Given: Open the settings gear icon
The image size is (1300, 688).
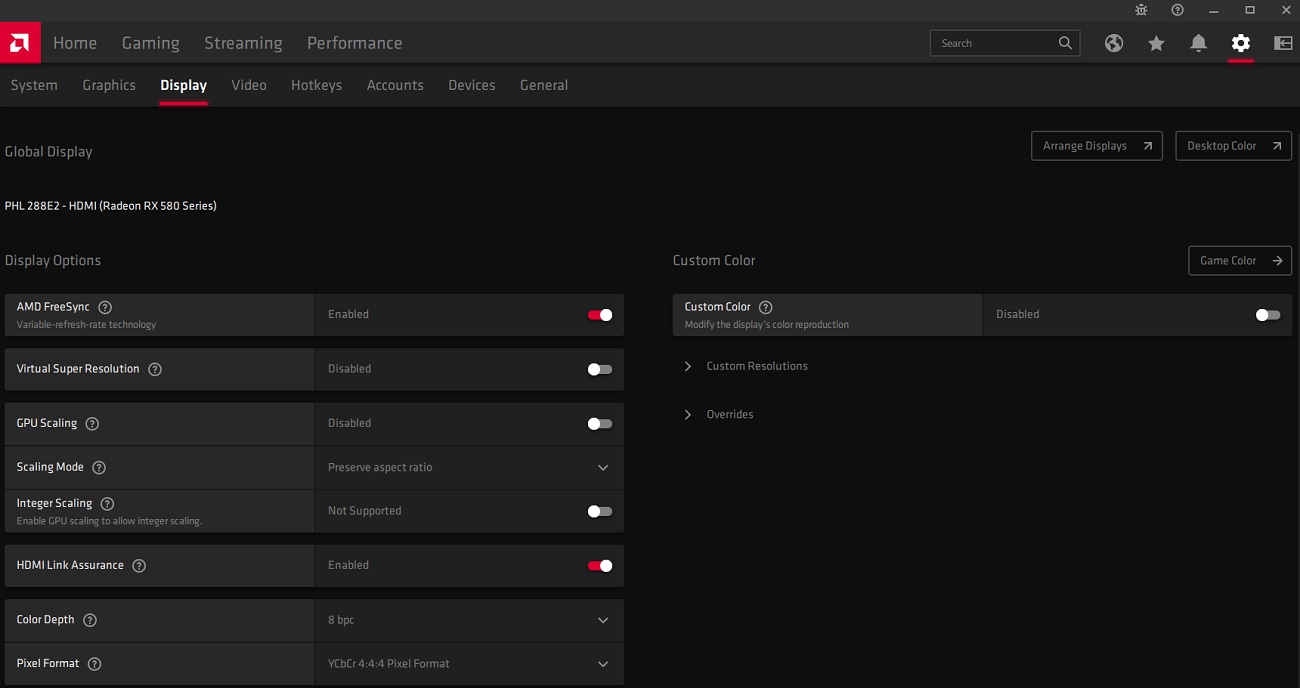Looking at the screenshot, I should (x=1241, y=43).
